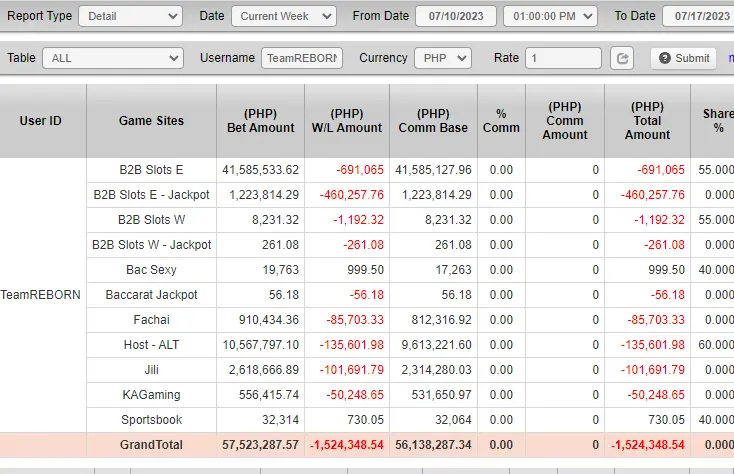Click the To Date field 07/17/2023
734x474 pixels.
click(699, 16)
